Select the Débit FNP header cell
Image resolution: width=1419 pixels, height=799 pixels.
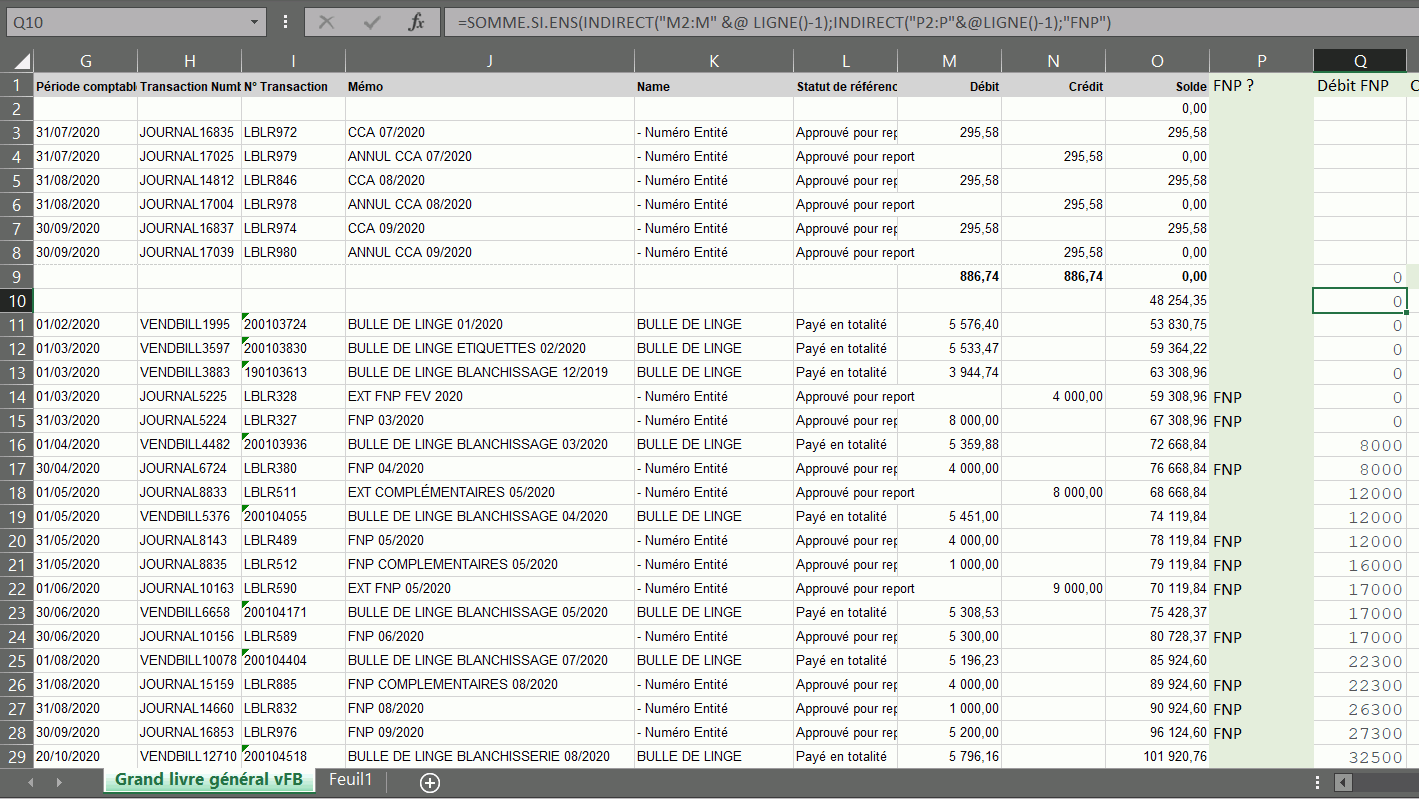[x=1359, y=86]
